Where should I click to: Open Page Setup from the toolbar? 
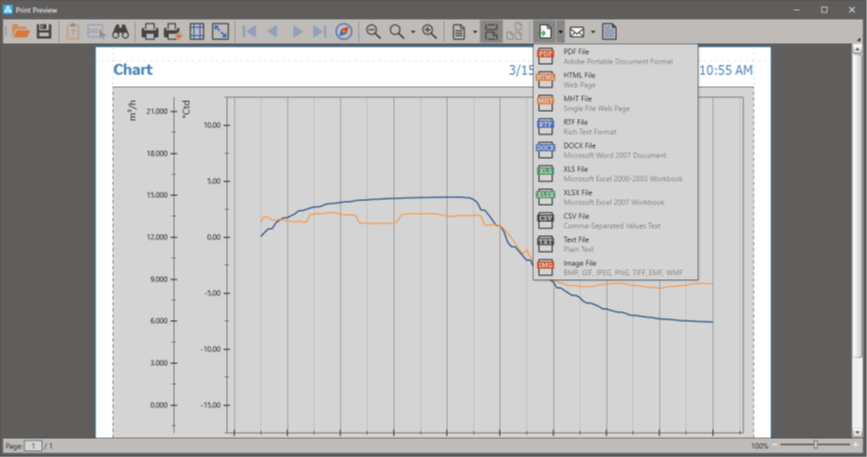pos(197,32)
